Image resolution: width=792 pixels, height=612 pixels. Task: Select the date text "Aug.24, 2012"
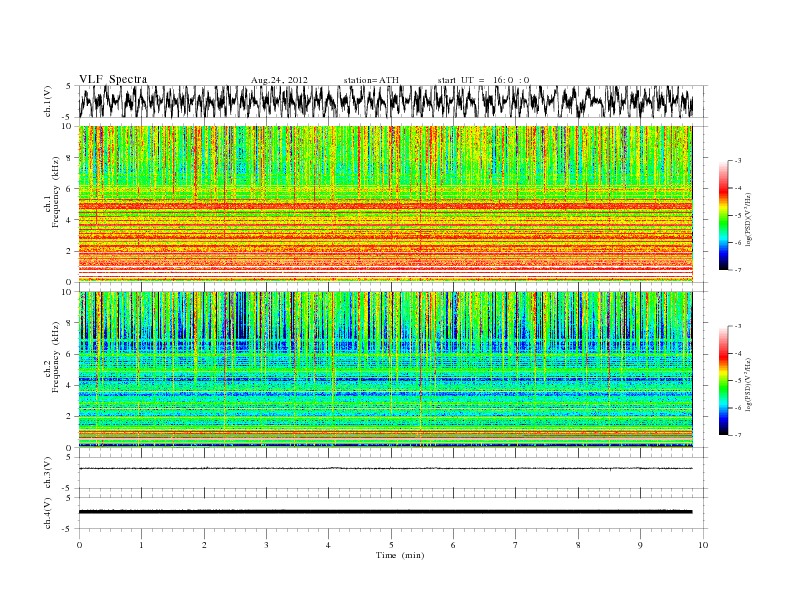click(279, 80)
